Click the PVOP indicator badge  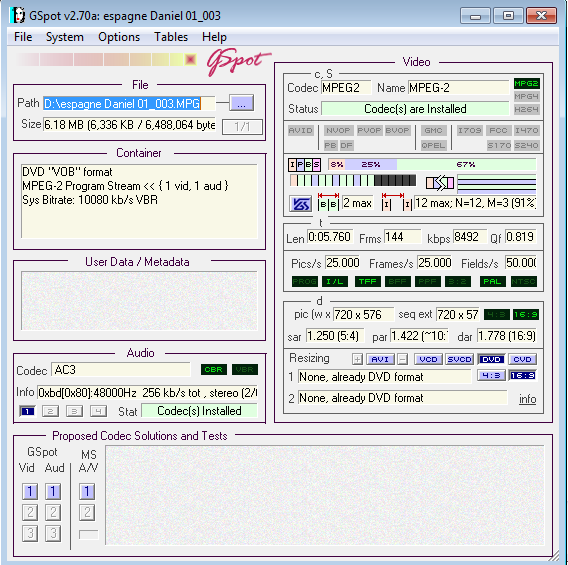(369, 130)
